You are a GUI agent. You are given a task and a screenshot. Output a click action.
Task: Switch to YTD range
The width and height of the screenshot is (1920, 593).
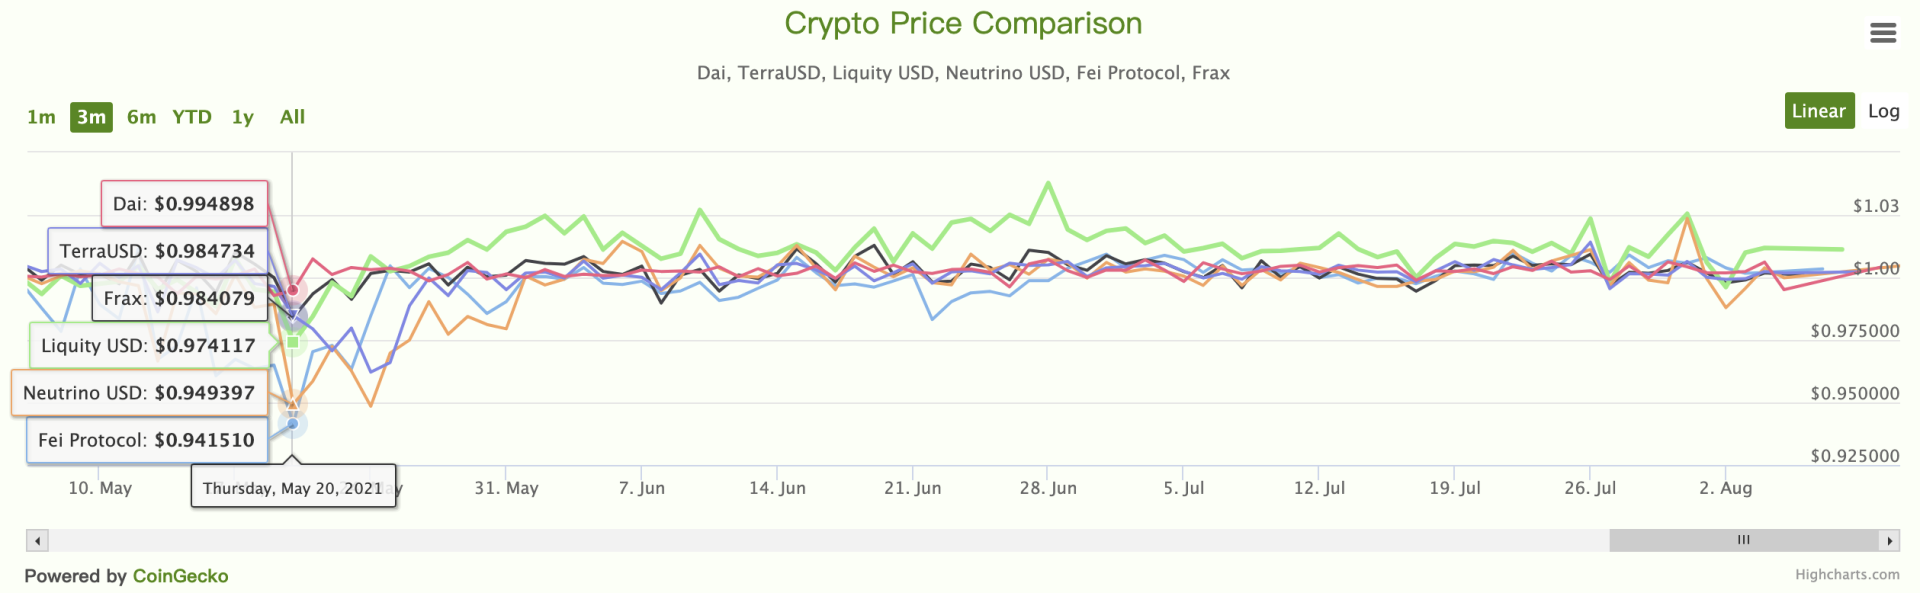(x=192, y=117)
